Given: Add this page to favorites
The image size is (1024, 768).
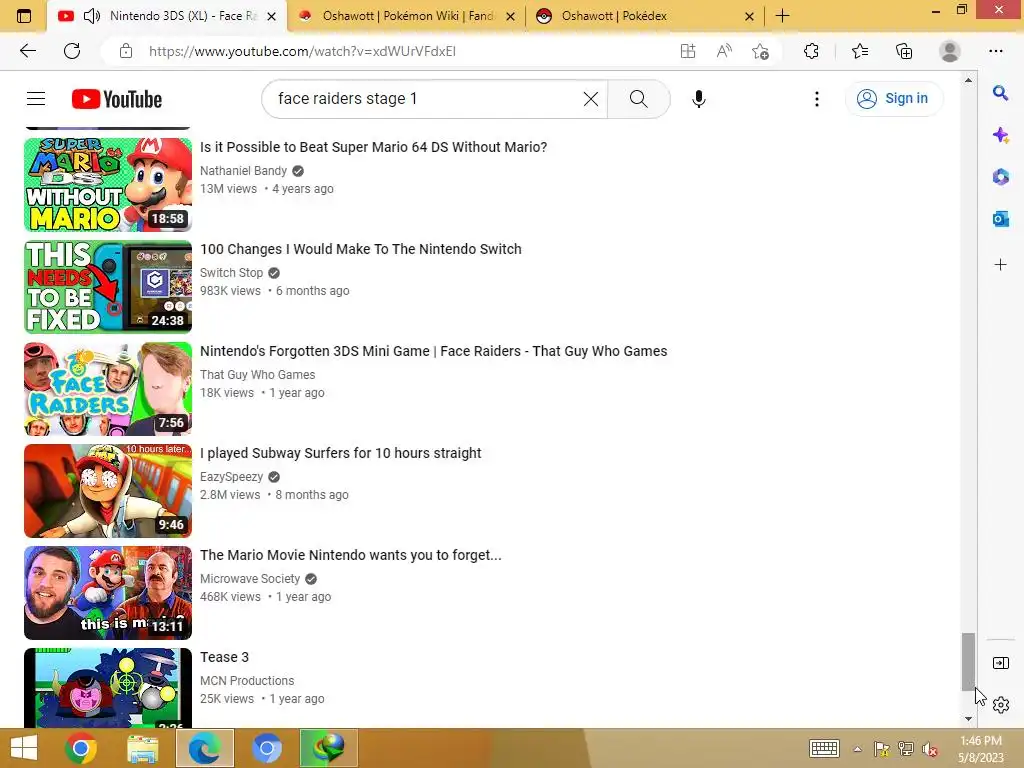Looking at the screenshot, I should click(760, 51).
